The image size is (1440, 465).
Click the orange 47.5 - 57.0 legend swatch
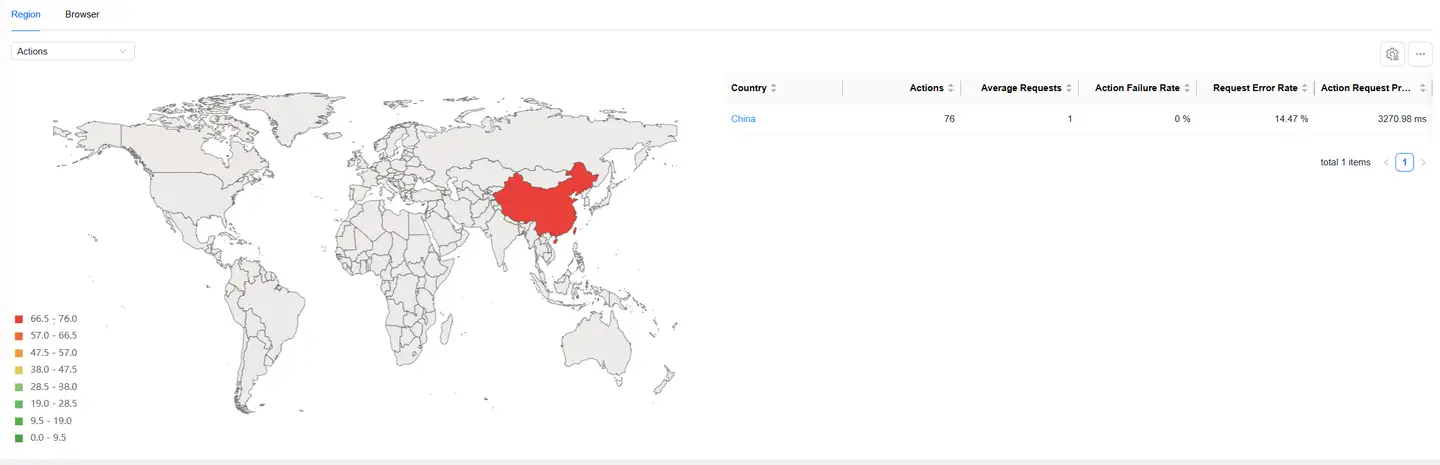tap(19, 353)
